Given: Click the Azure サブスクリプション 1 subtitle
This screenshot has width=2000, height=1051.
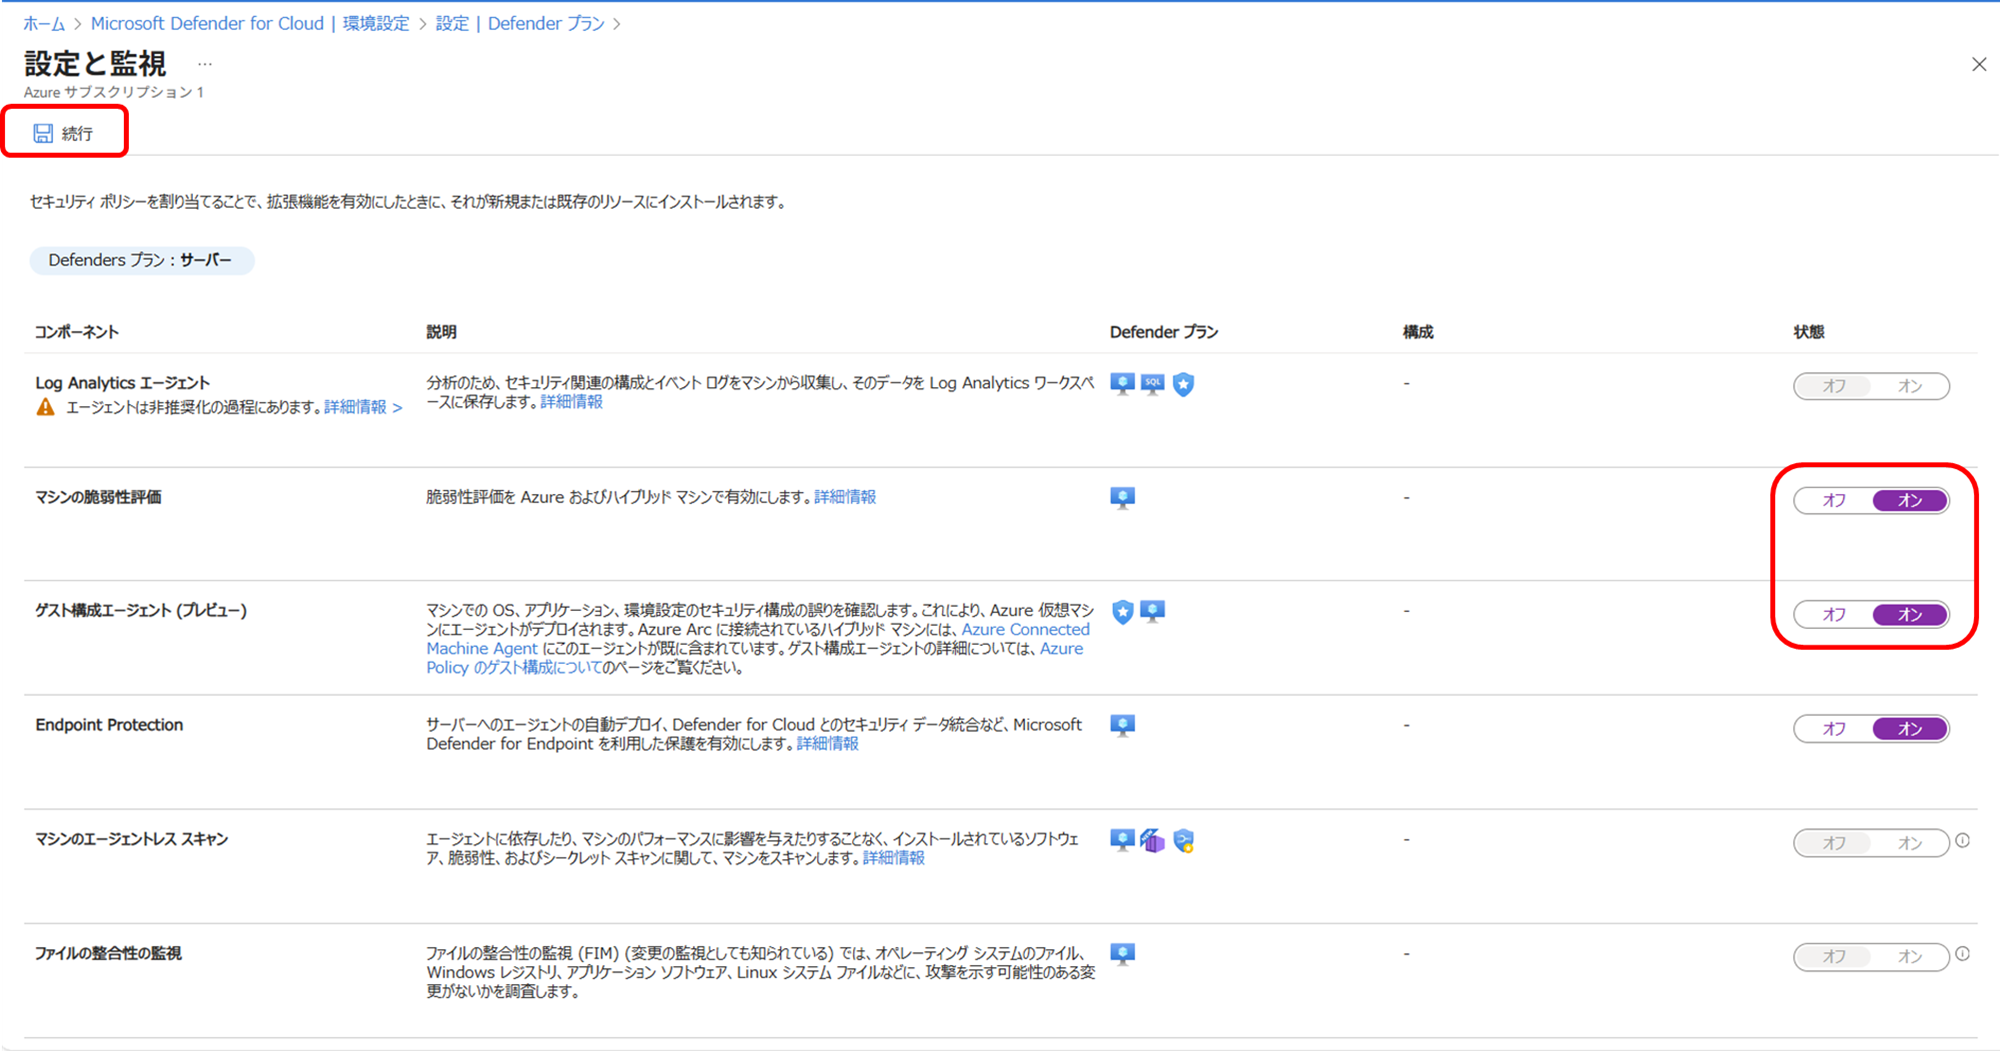Looking at the screenshot, I should tap(114, 92).
